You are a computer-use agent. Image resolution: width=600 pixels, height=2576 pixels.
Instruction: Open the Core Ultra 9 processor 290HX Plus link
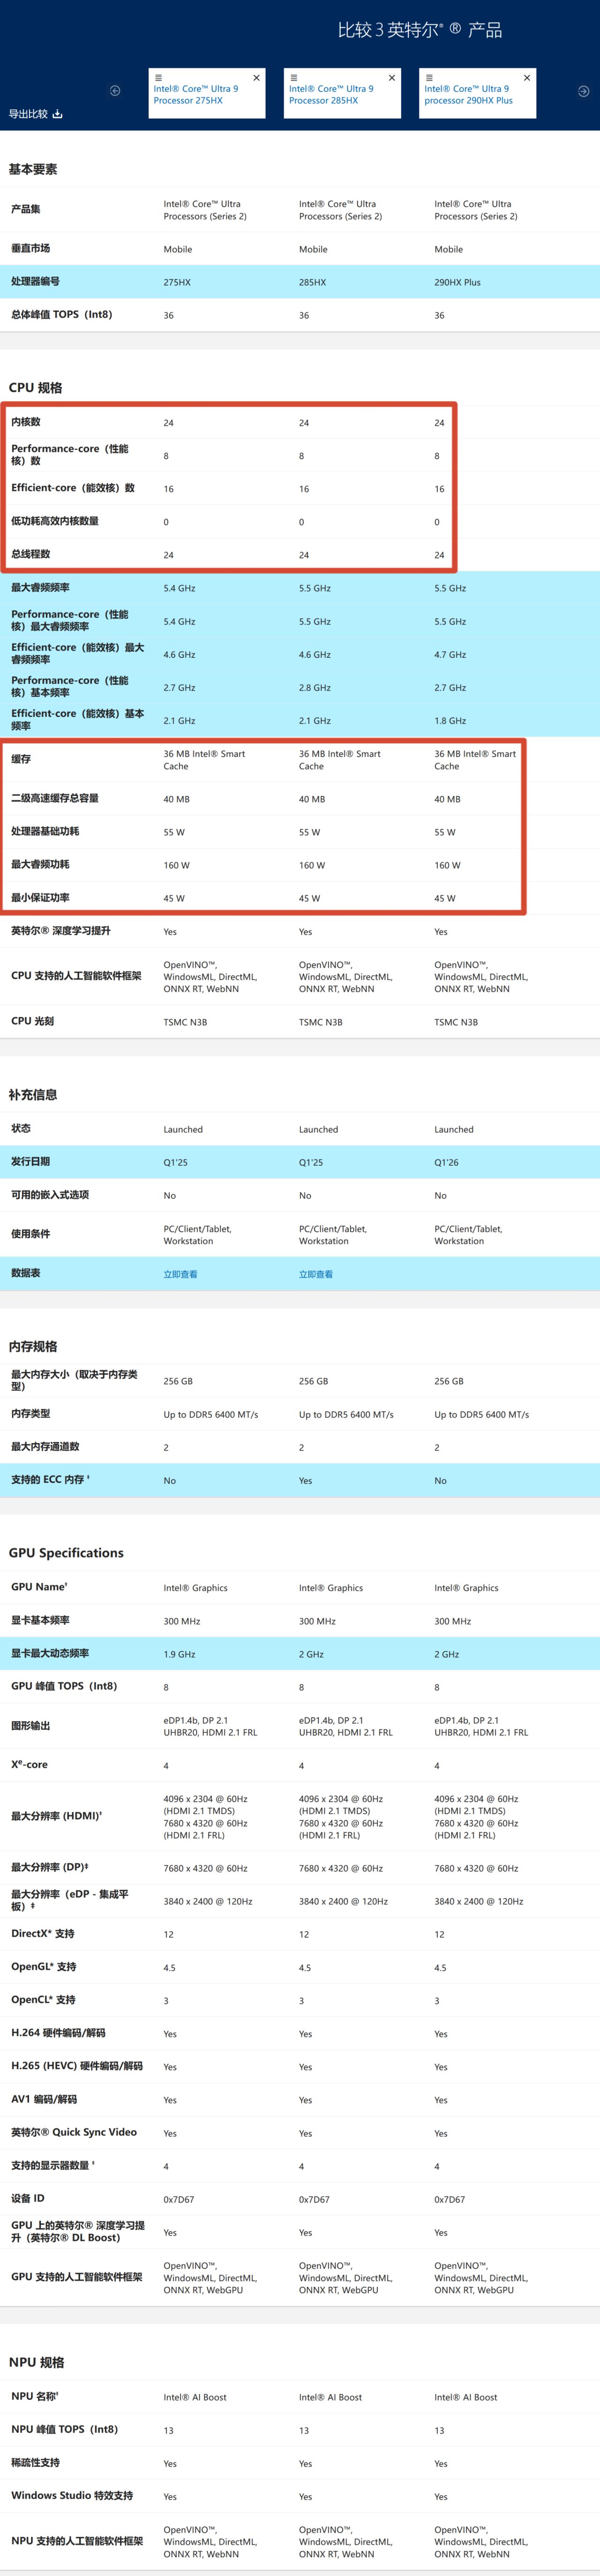click(x=468, y=95)
